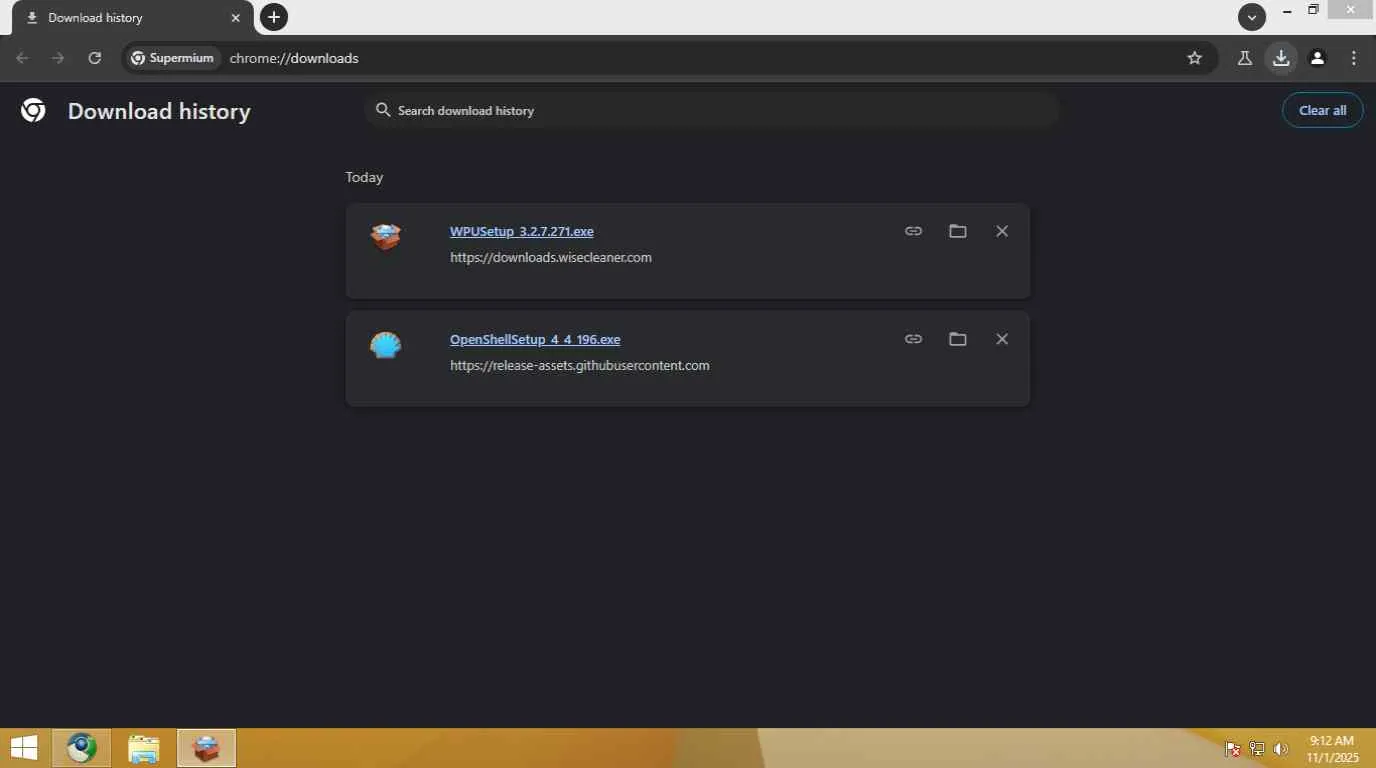Image resolution: width=1376 pixels, height=768 pixels.
Task: Open File Explorer from the taskbar
Action: tap(144, 748)
